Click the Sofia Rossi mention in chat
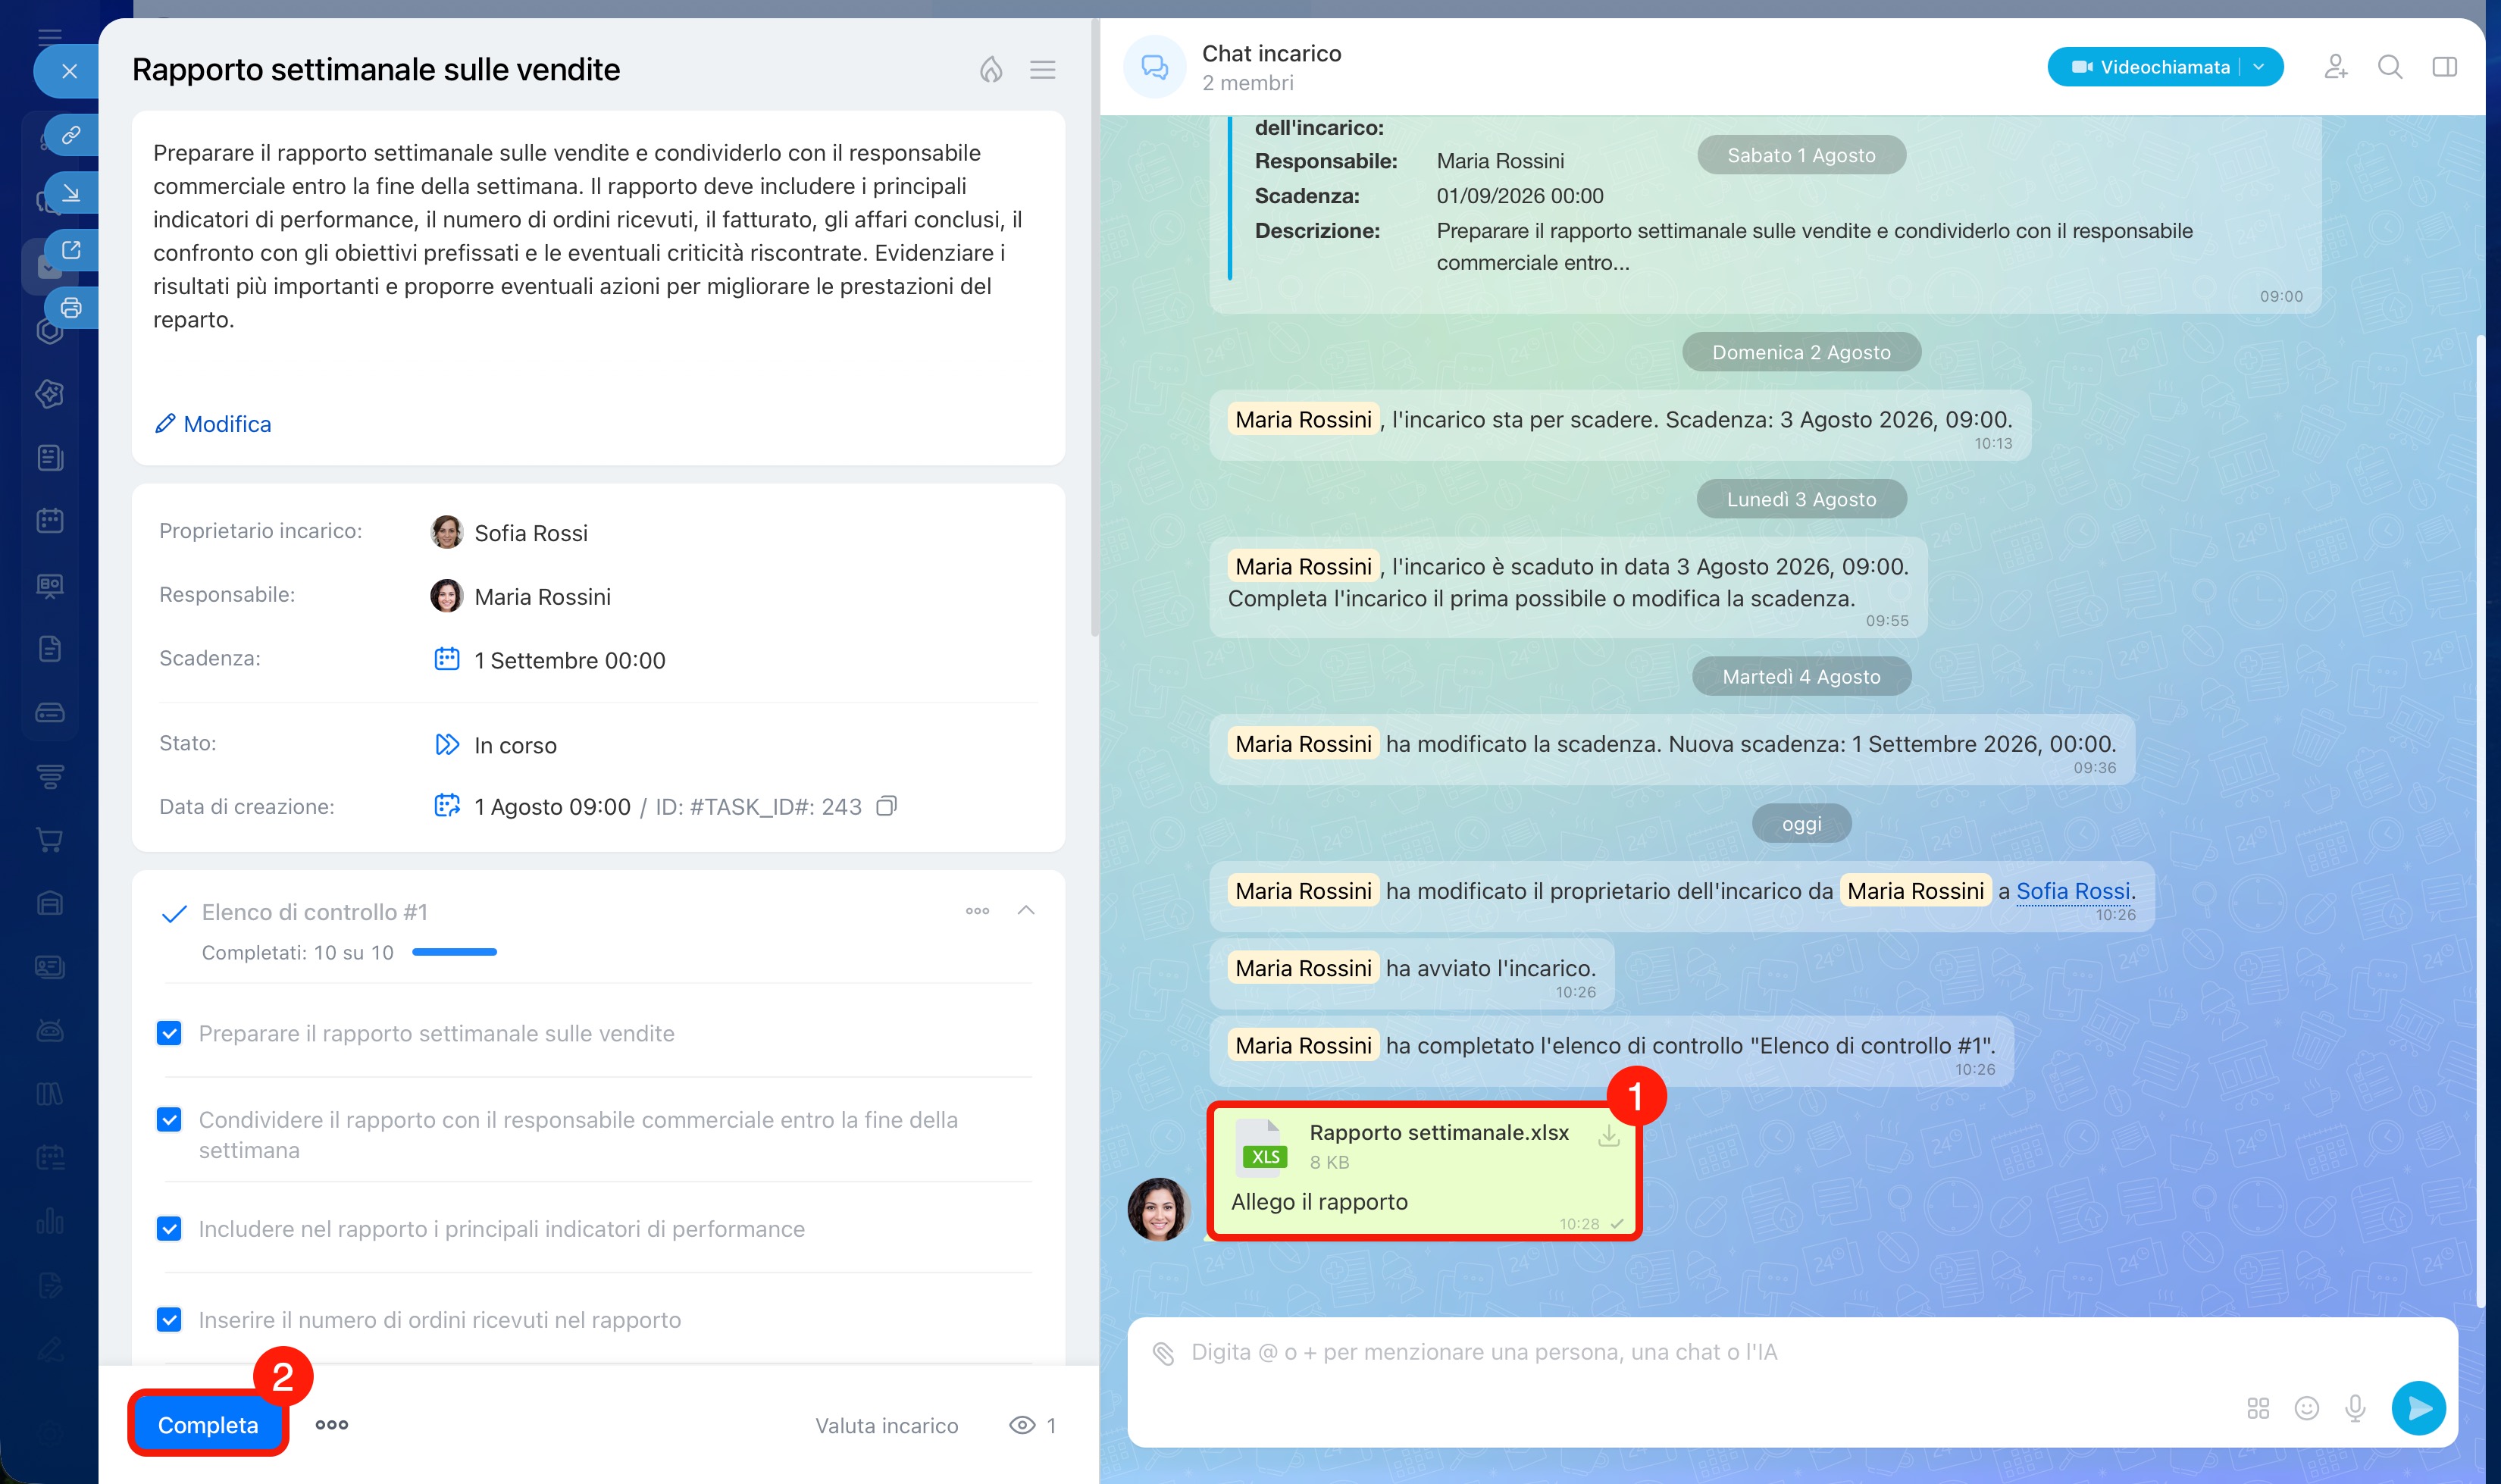 (2072, 891)
